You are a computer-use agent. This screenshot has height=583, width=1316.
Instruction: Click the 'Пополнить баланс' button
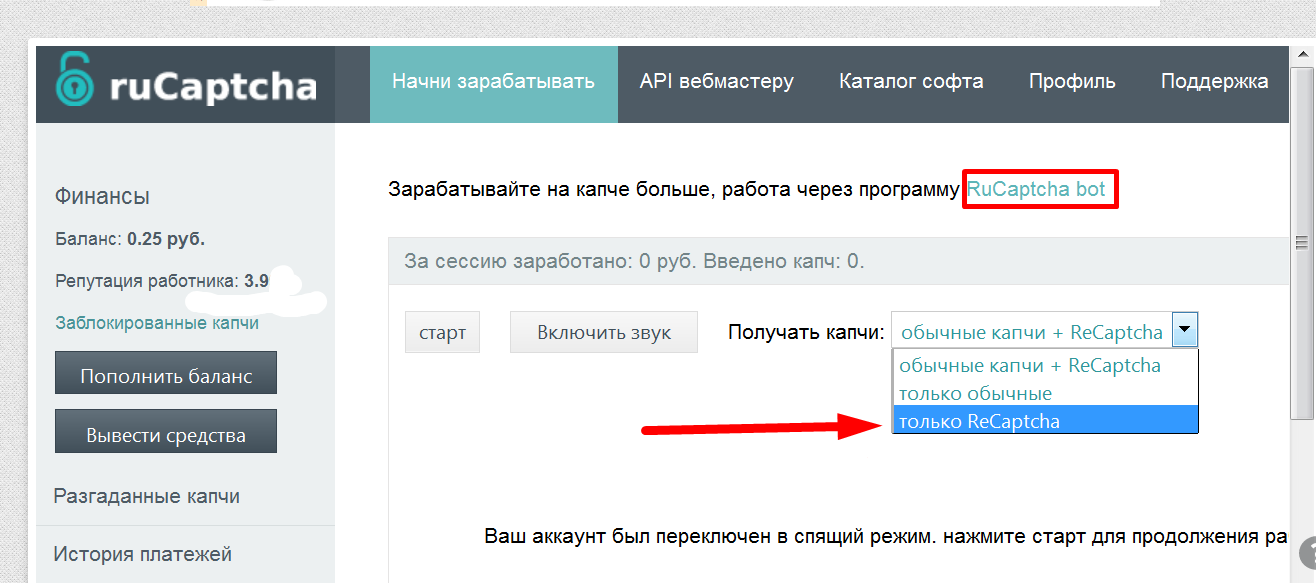point(166,373)
